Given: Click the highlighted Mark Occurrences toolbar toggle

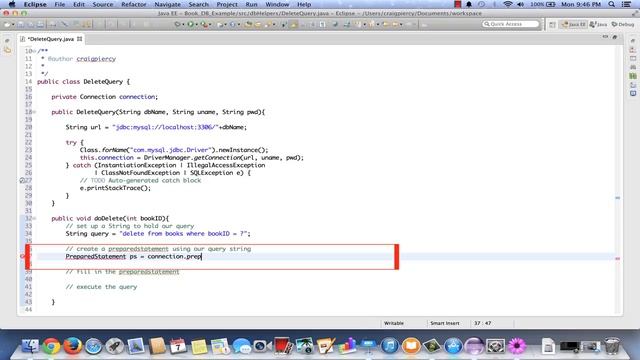Looking at the screenshot, I should pyautogui.click(x=294, y=24).
